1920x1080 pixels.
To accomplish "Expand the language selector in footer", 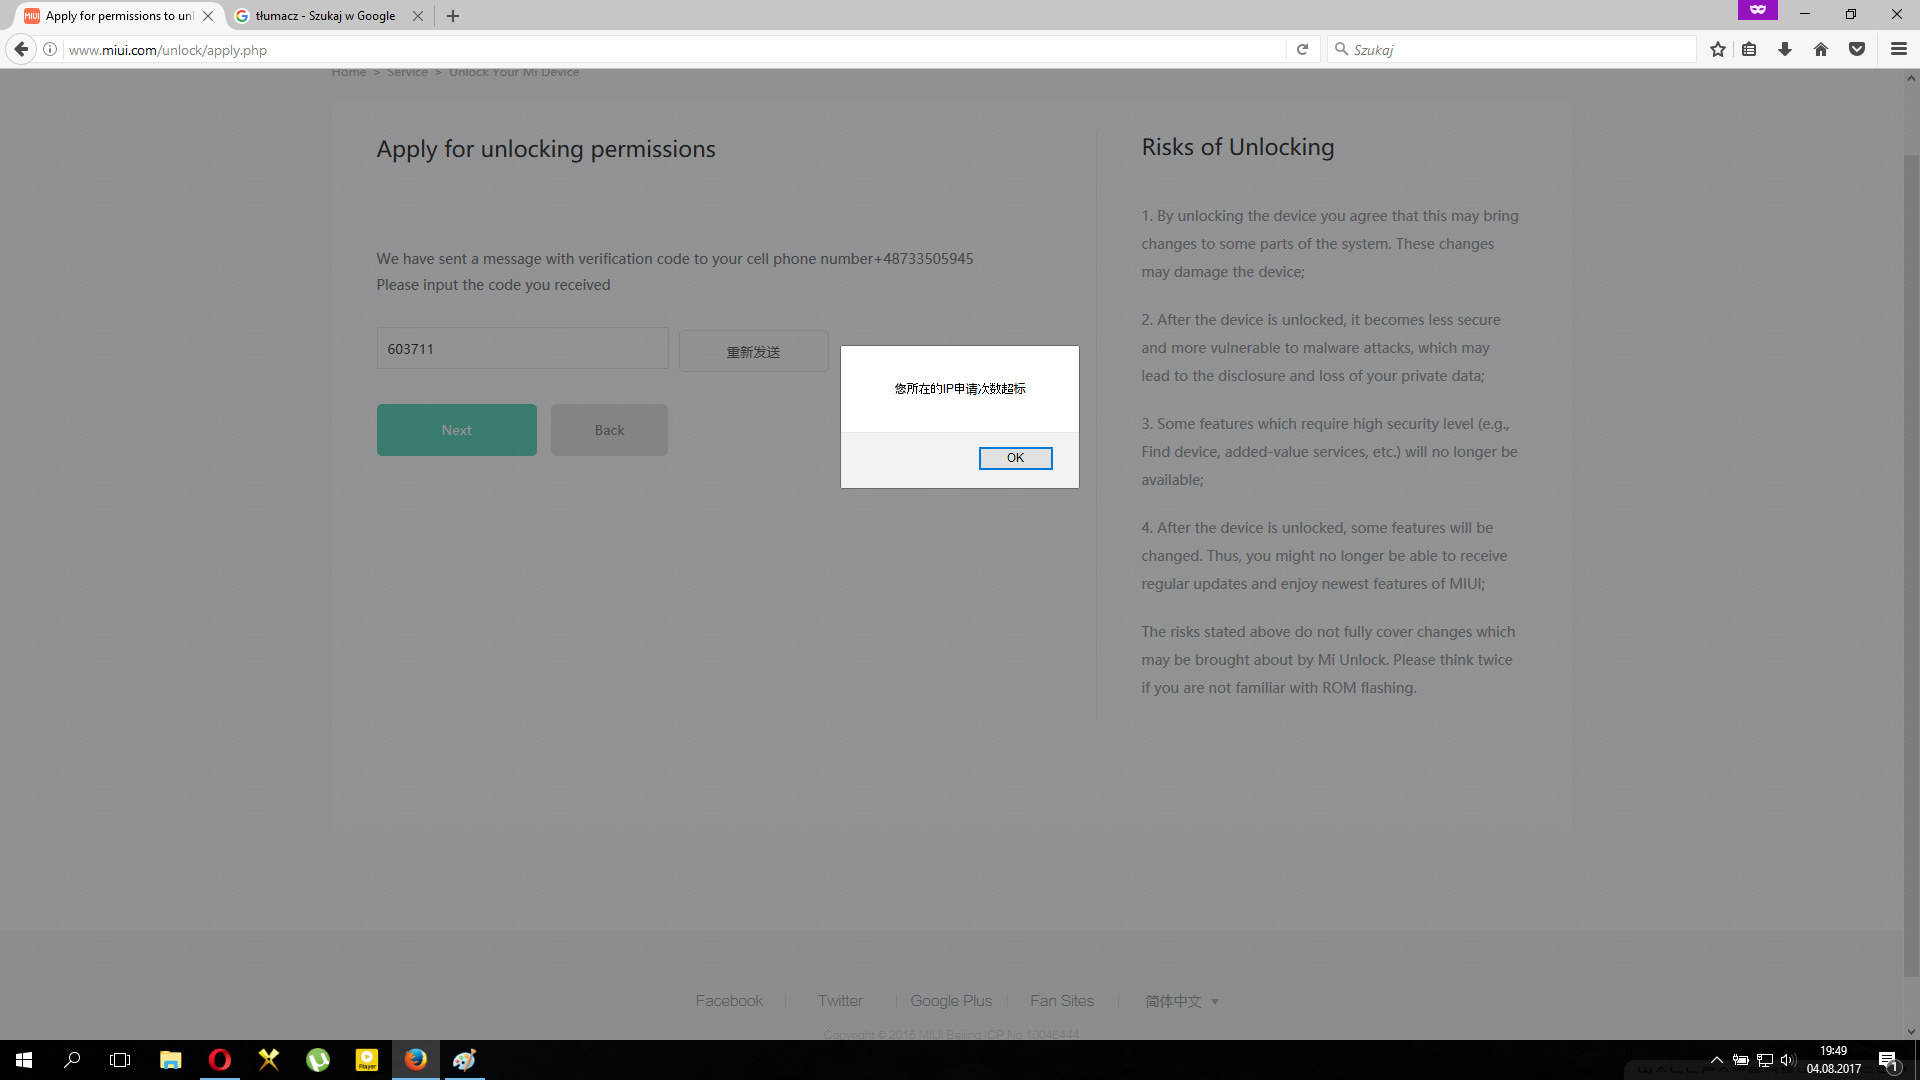I will [x=1181, y=1001].
